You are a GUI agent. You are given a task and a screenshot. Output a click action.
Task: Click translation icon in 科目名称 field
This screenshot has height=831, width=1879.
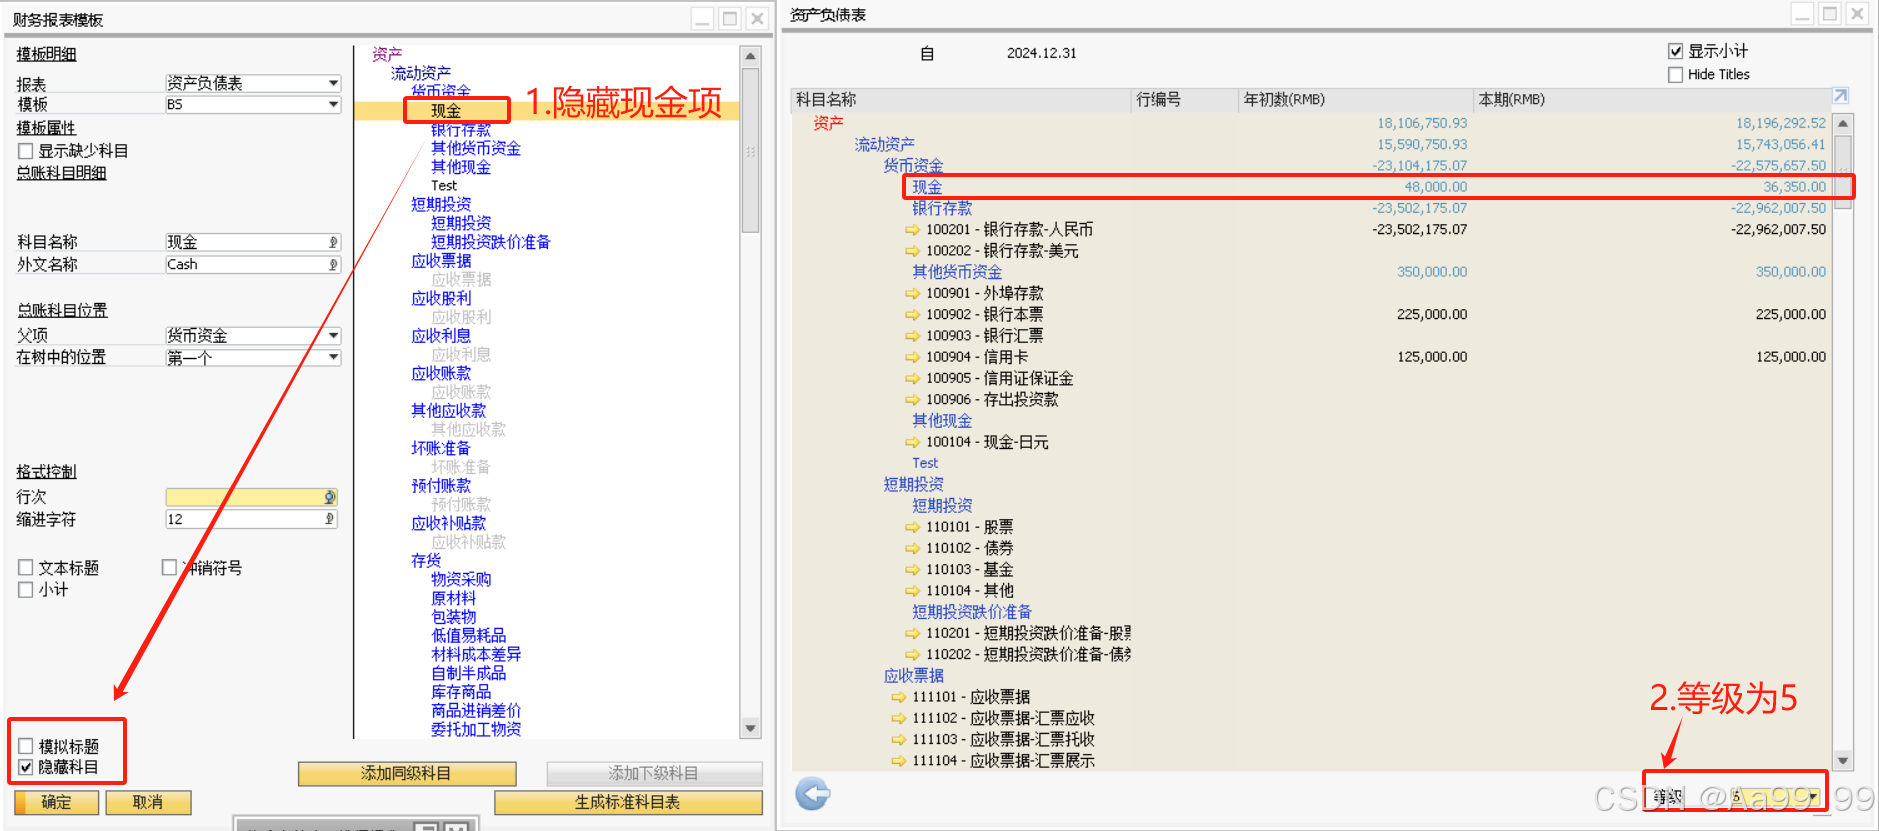coord(333,242)
